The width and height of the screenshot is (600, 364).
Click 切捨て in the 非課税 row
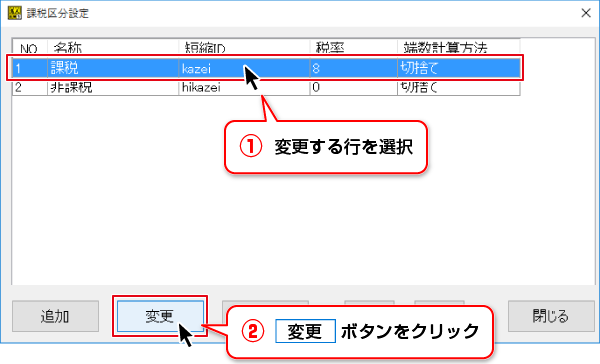[459, 87]
